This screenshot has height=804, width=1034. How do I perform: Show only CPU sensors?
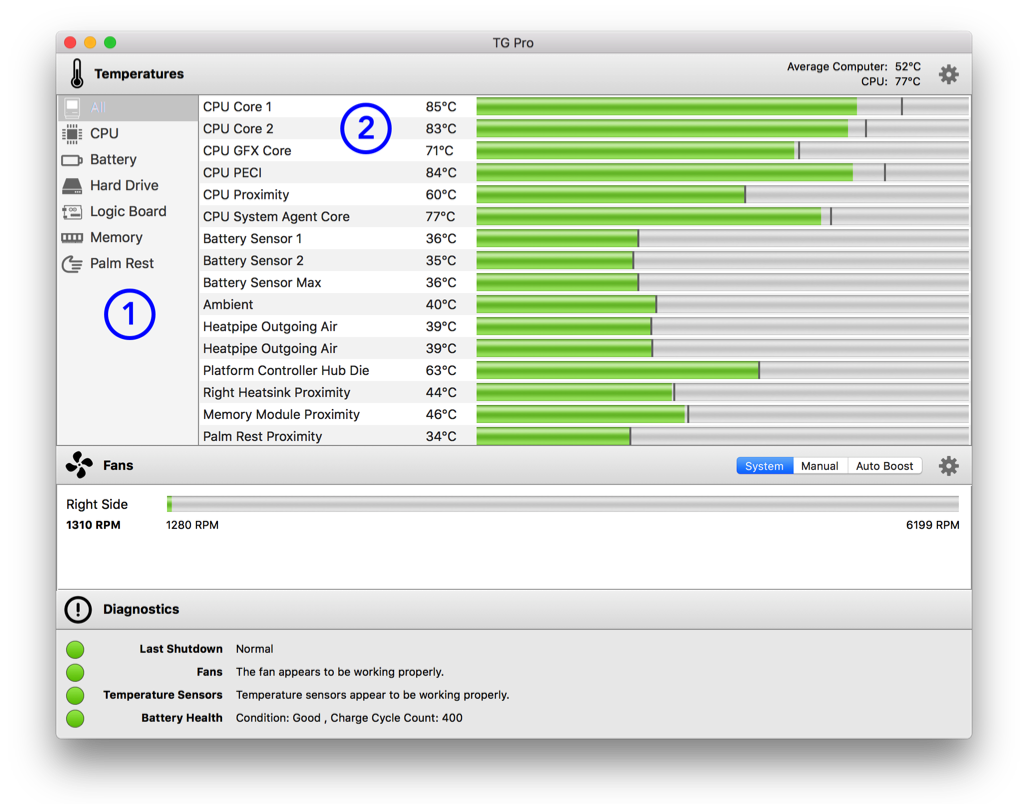click(x=127, y=133)
